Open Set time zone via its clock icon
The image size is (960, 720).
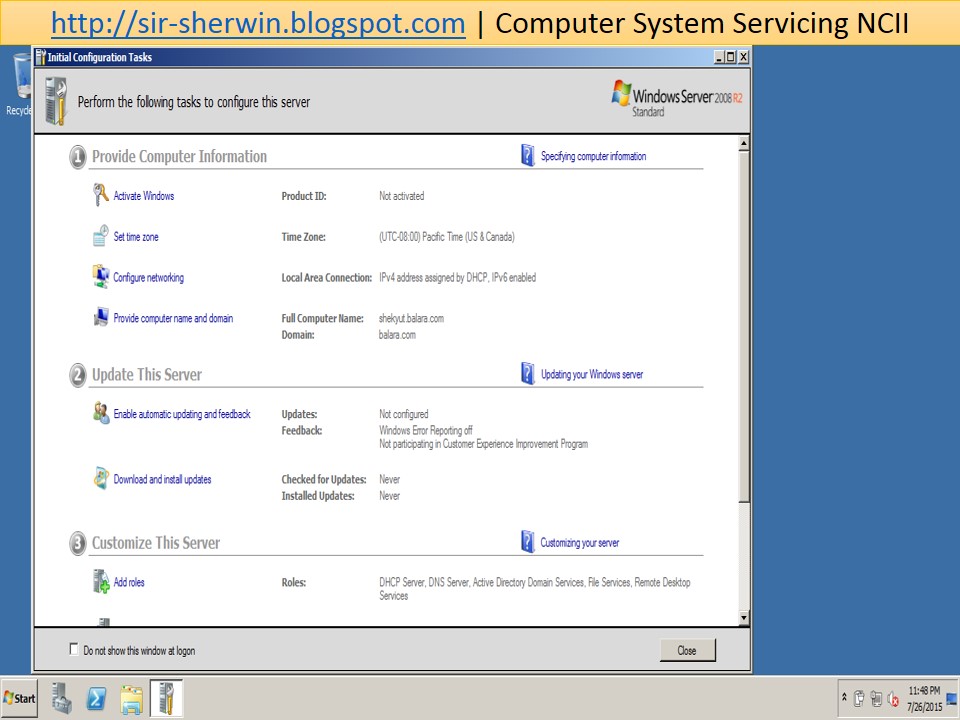coord(101,236)
